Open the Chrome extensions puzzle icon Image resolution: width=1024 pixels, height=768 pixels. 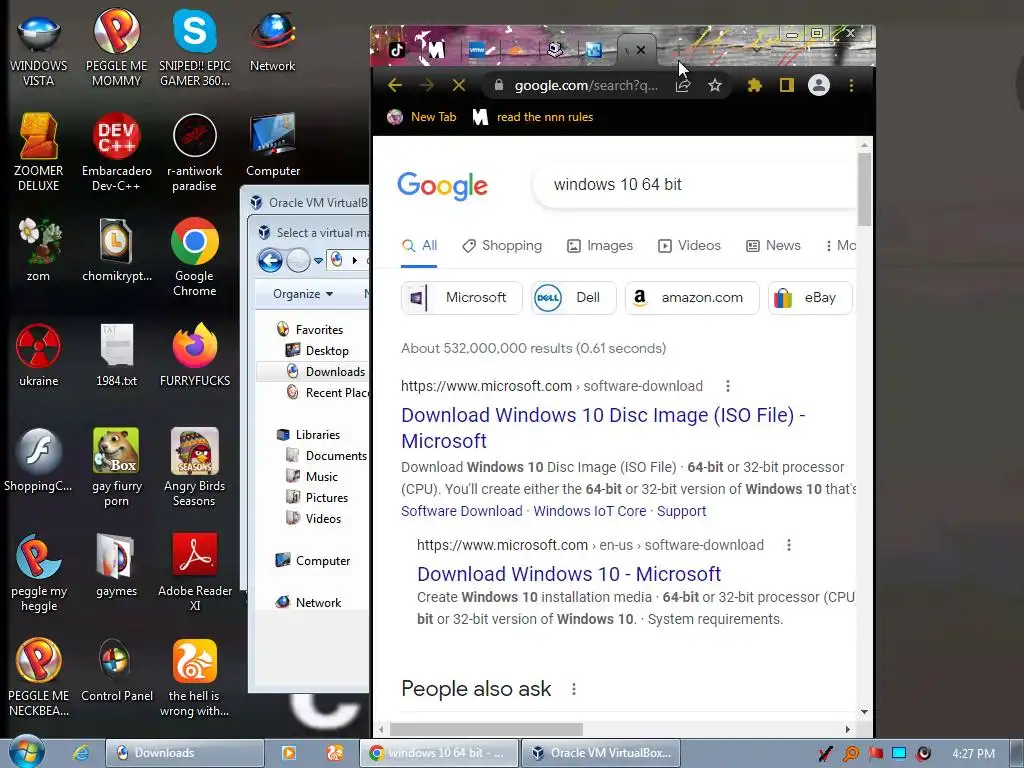[754, 86]
